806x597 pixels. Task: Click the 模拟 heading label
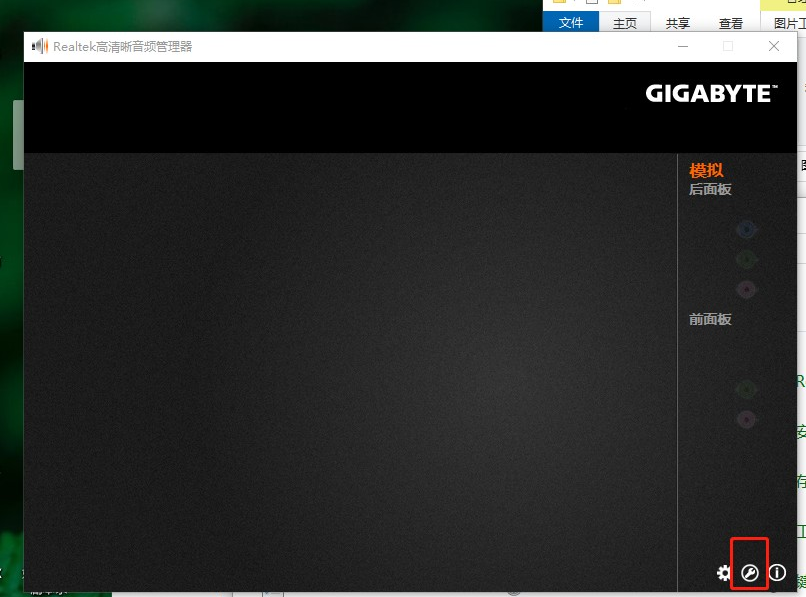706,170
